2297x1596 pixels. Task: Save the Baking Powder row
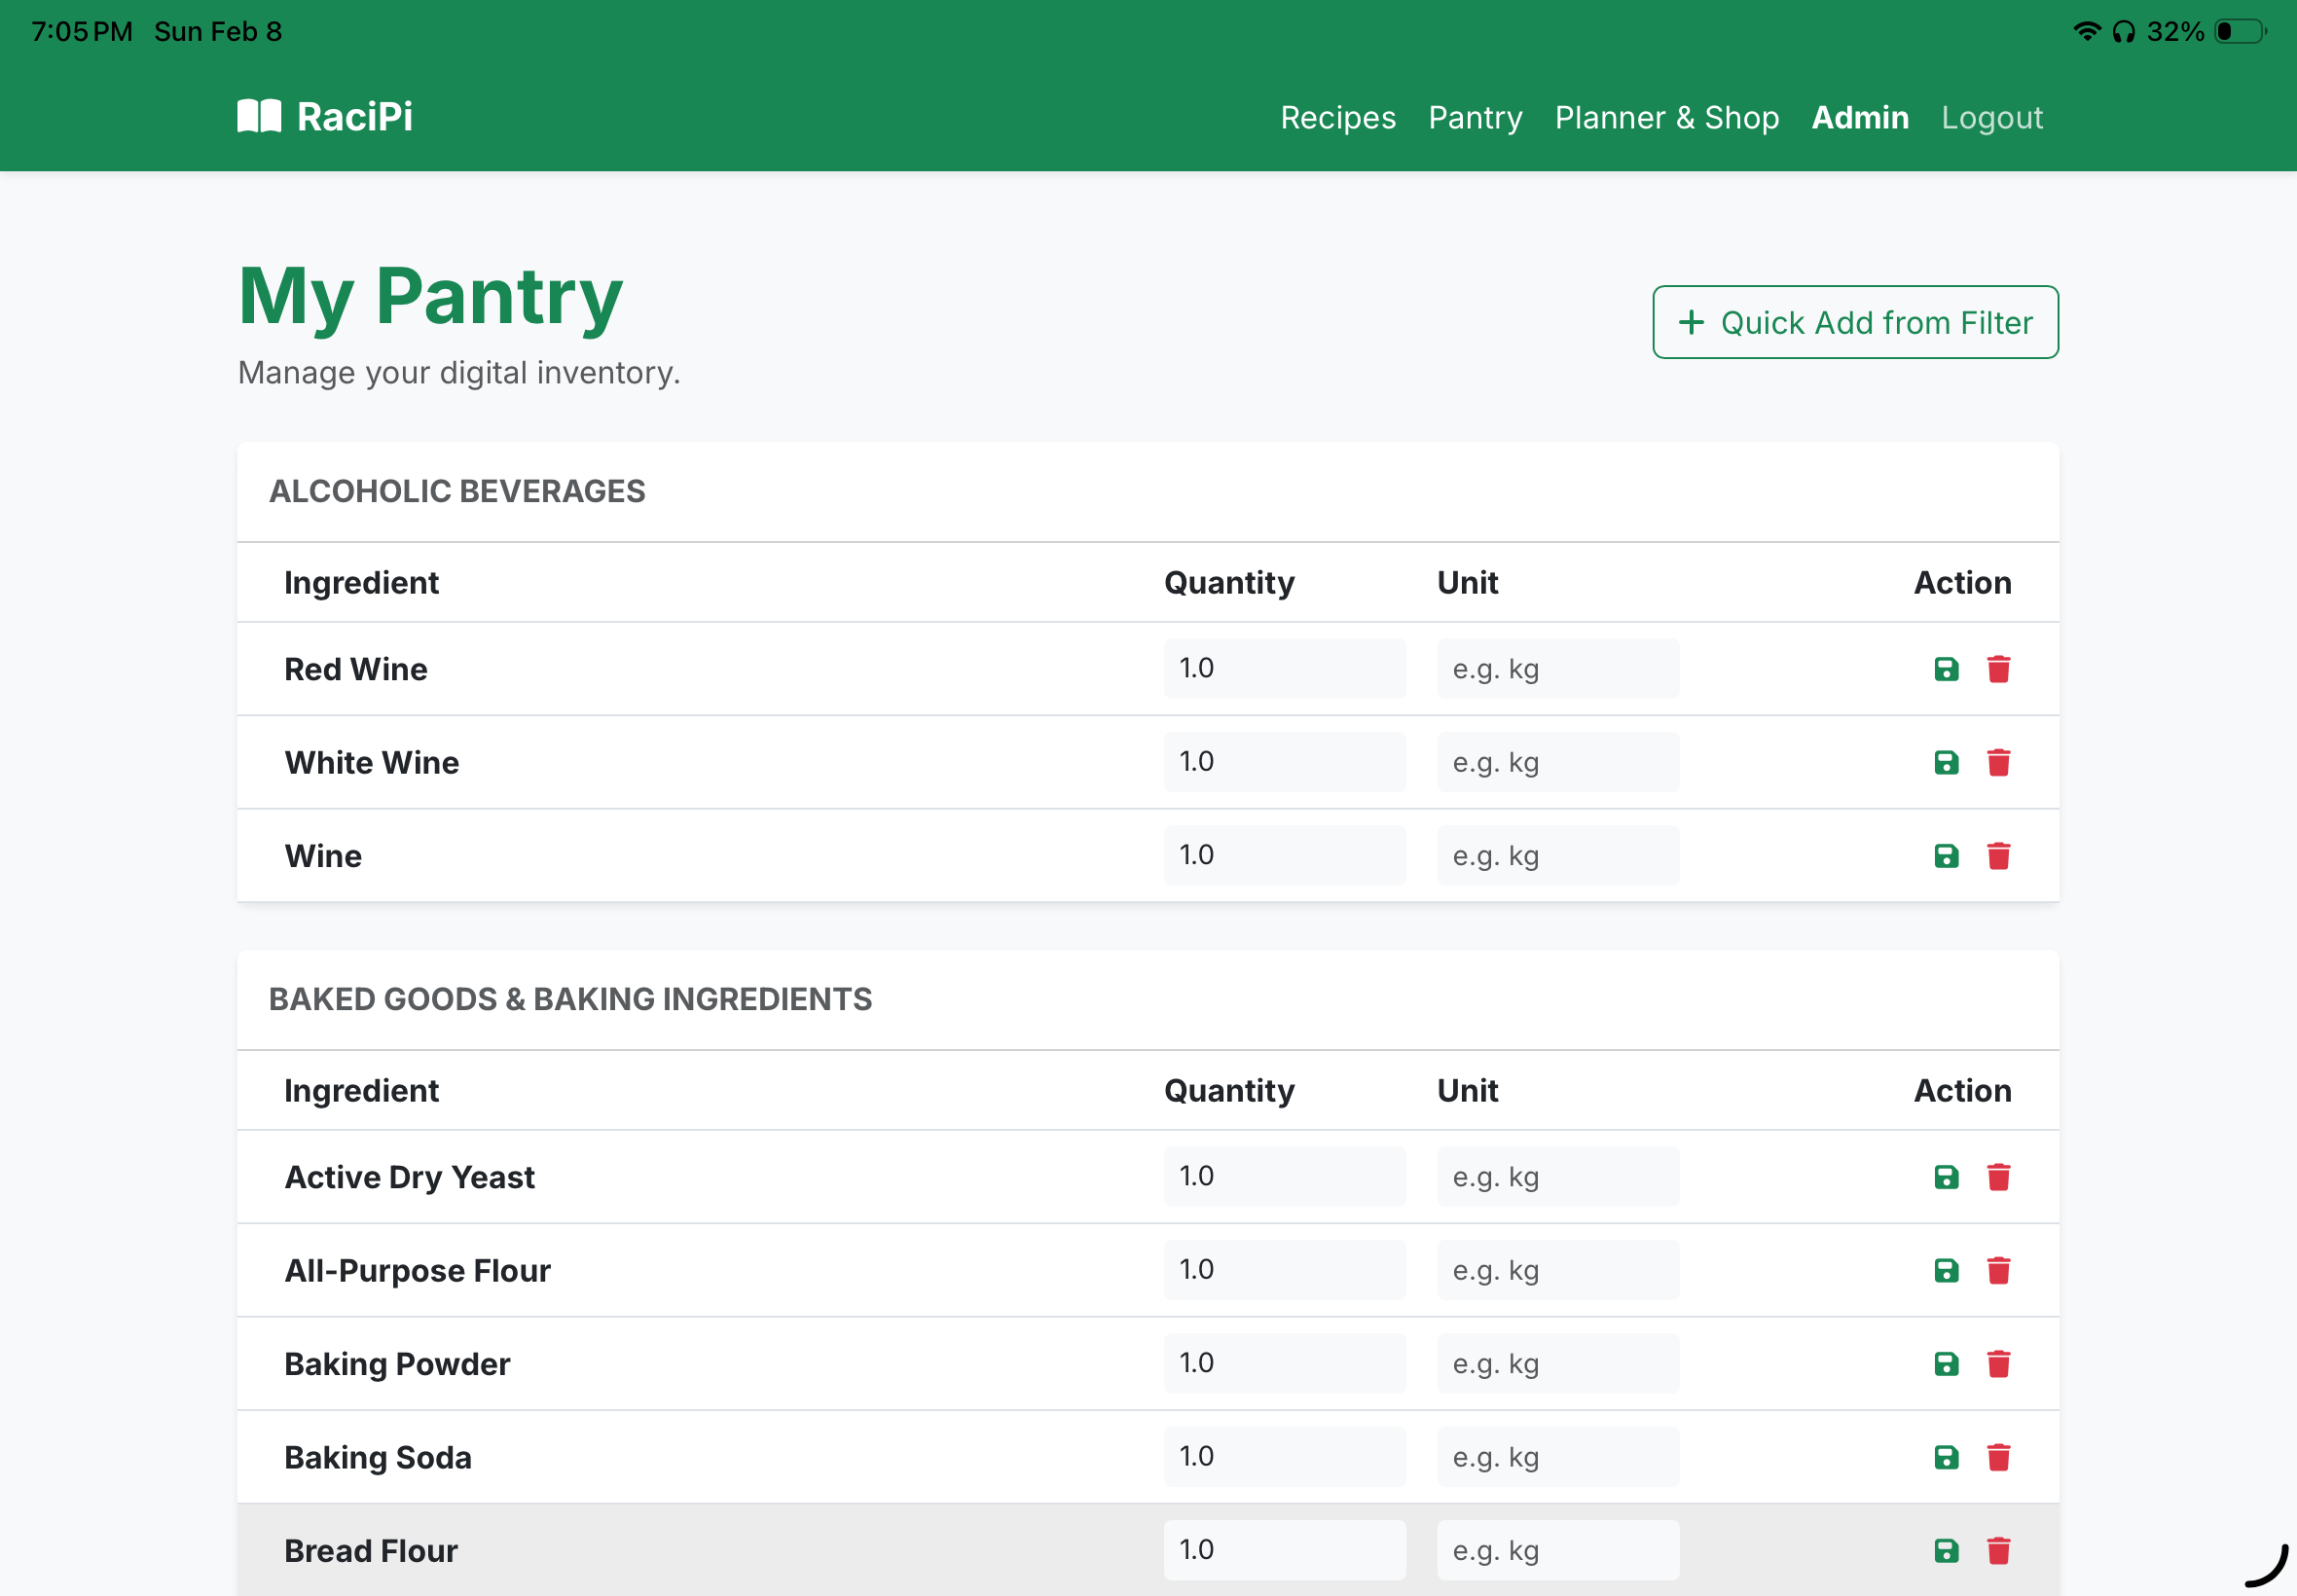click(1945, 1364)
